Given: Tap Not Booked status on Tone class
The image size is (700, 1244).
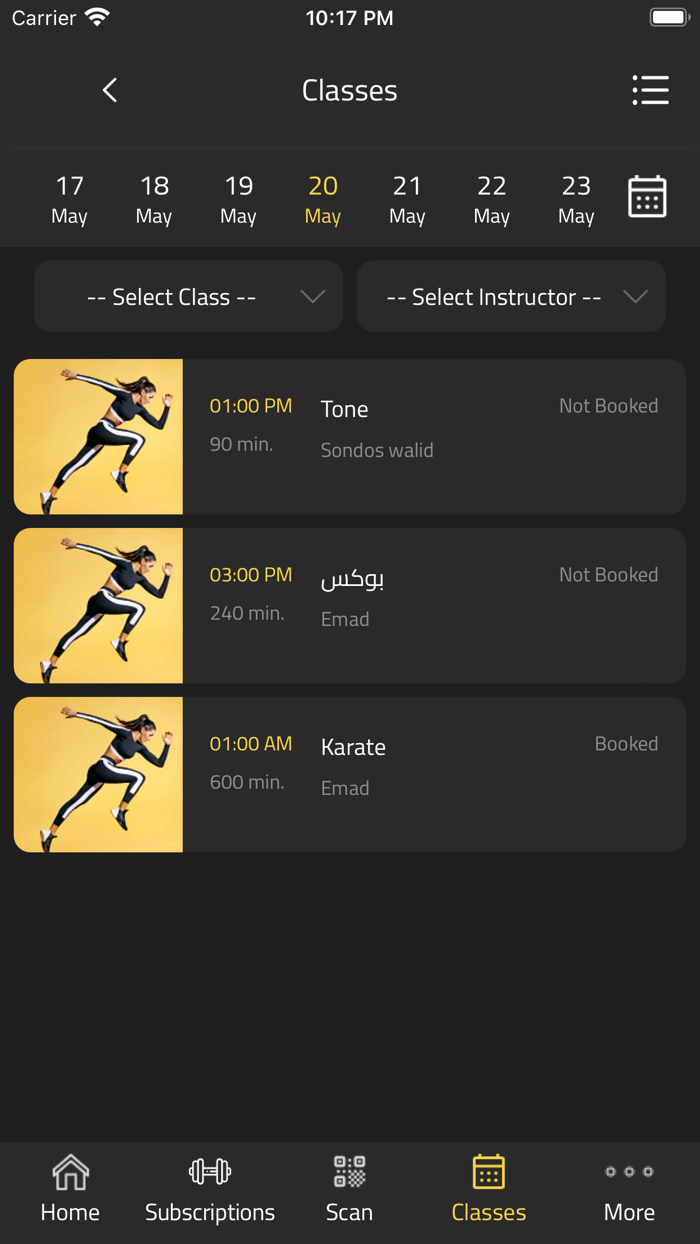Looking at the screenshot, I should pyautogui.click(x=608, y=406).
